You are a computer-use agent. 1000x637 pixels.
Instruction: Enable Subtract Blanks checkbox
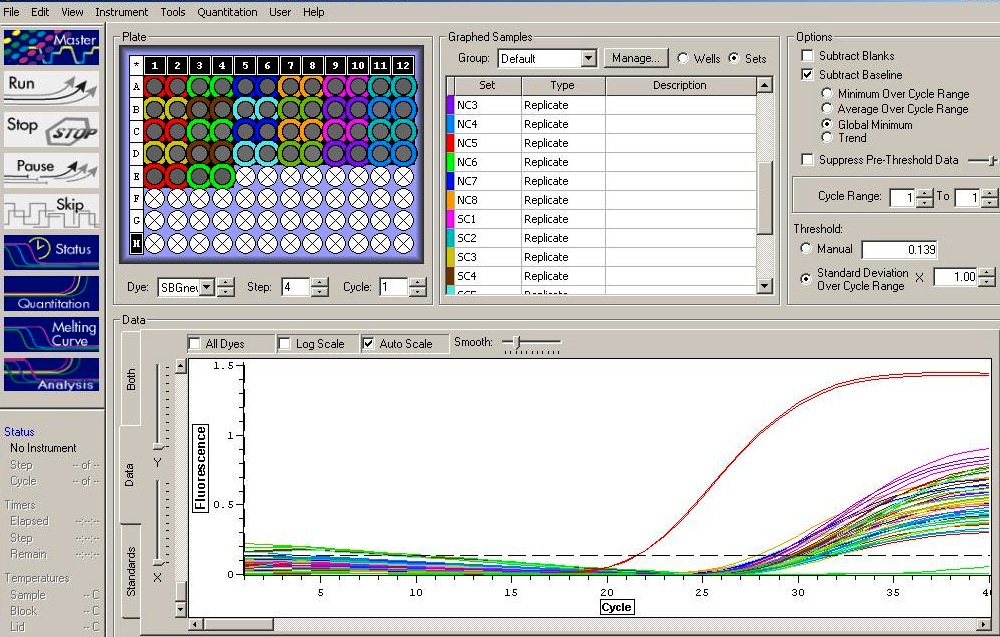807,55
